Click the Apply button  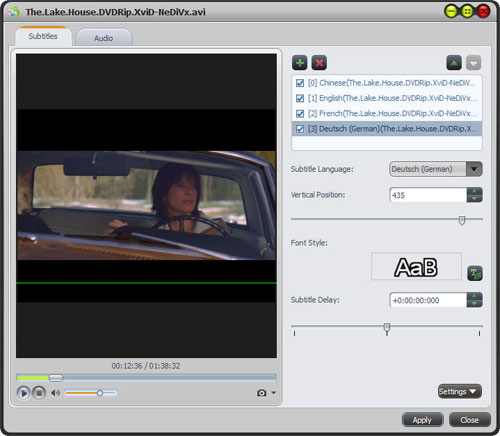422,420
